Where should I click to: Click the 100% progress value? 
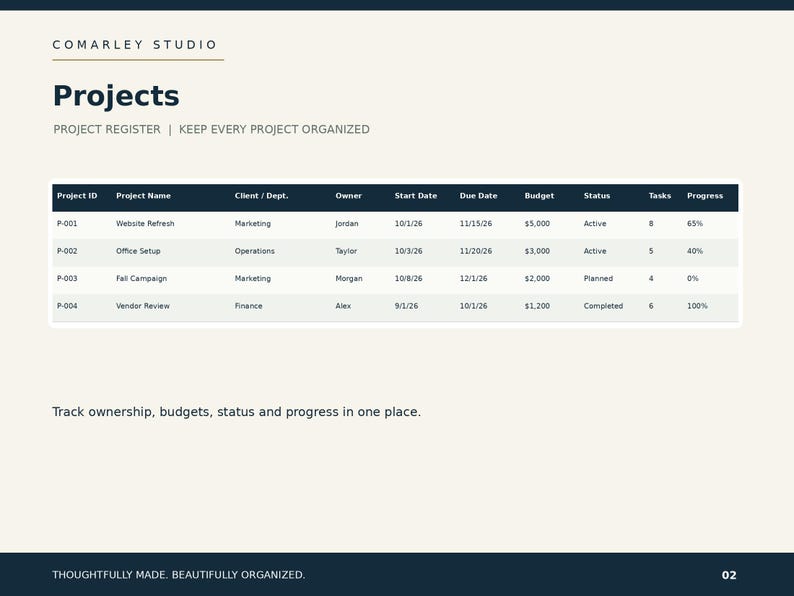click(x=697, y=306)
